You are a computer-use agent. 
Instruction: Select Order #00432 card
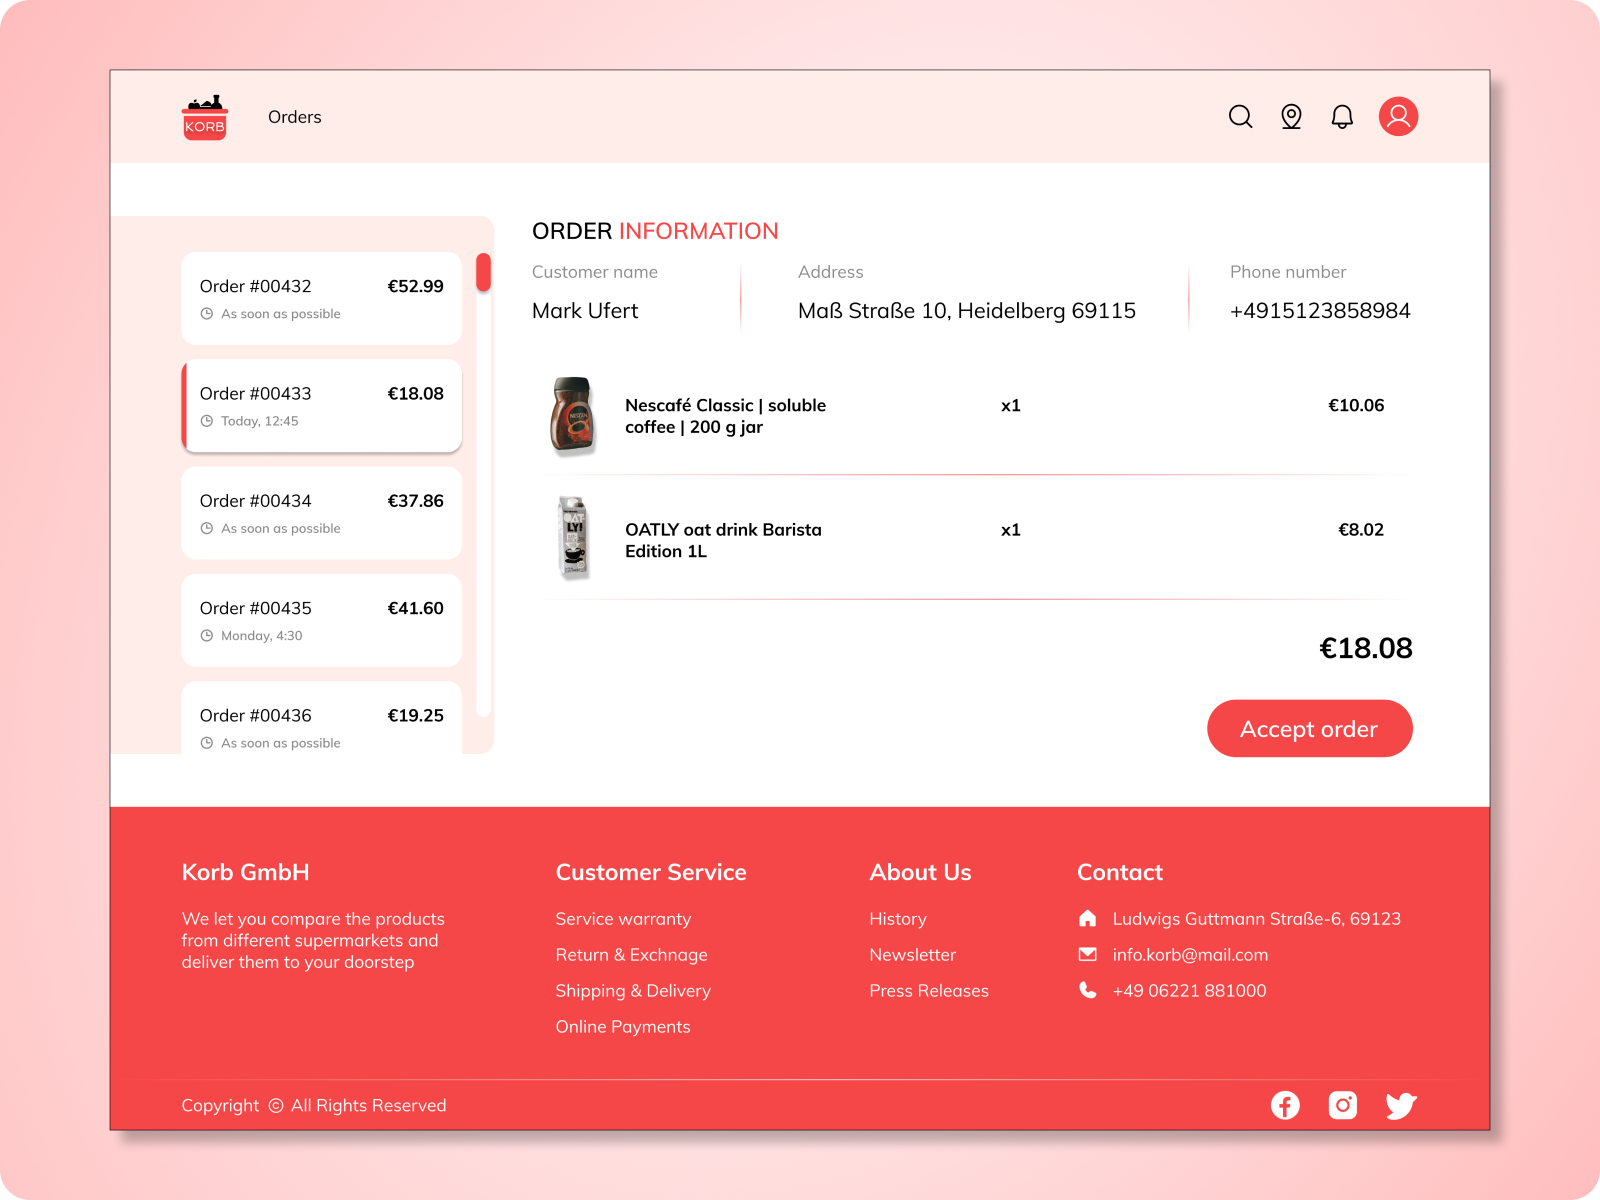point(322,298)
